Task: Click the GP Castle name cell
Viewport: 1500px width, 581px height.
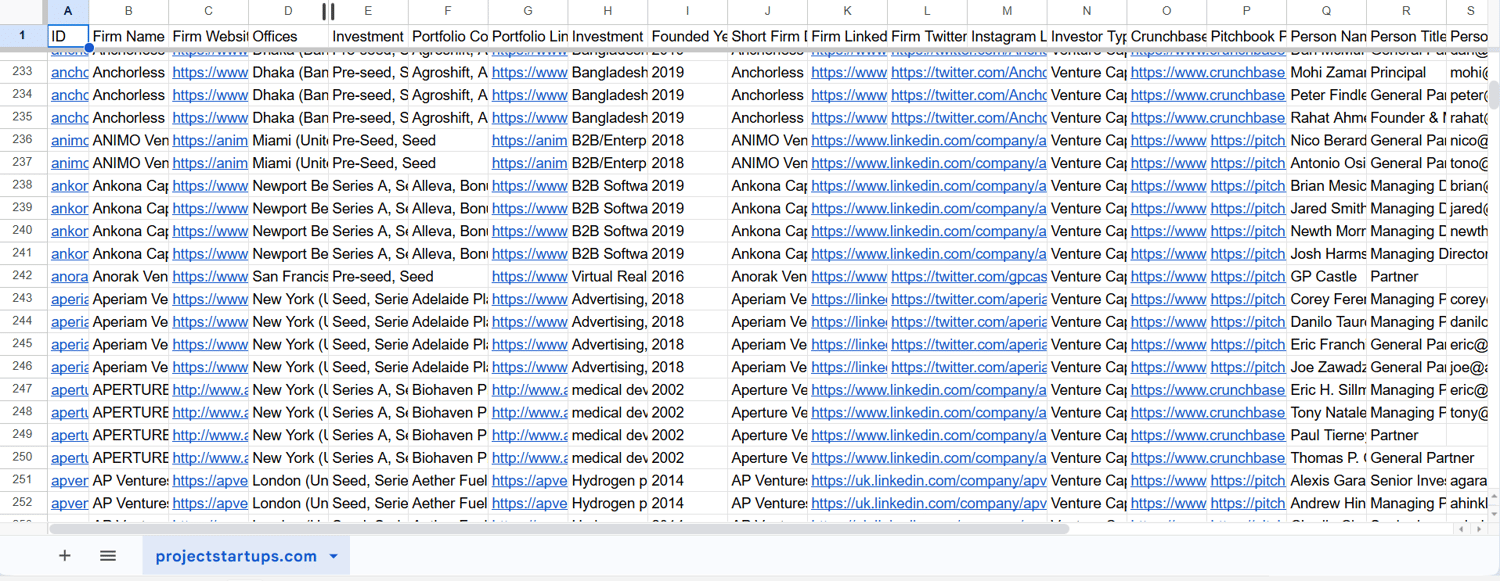Action: tap(1324, 276)
